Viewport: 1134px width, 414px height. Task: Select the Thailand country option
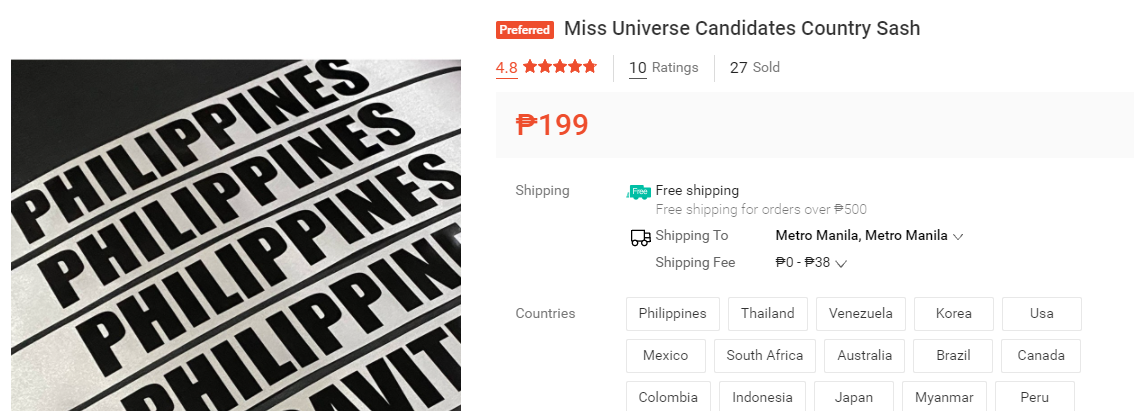[767, 314]
